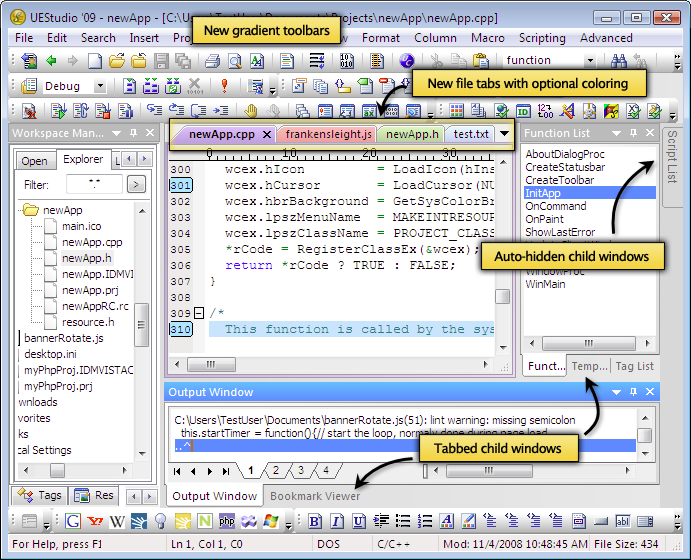Paste from the clipboard icon
Image resolution: width=691 pixels, height=560 pixels.
coord(481,60)
